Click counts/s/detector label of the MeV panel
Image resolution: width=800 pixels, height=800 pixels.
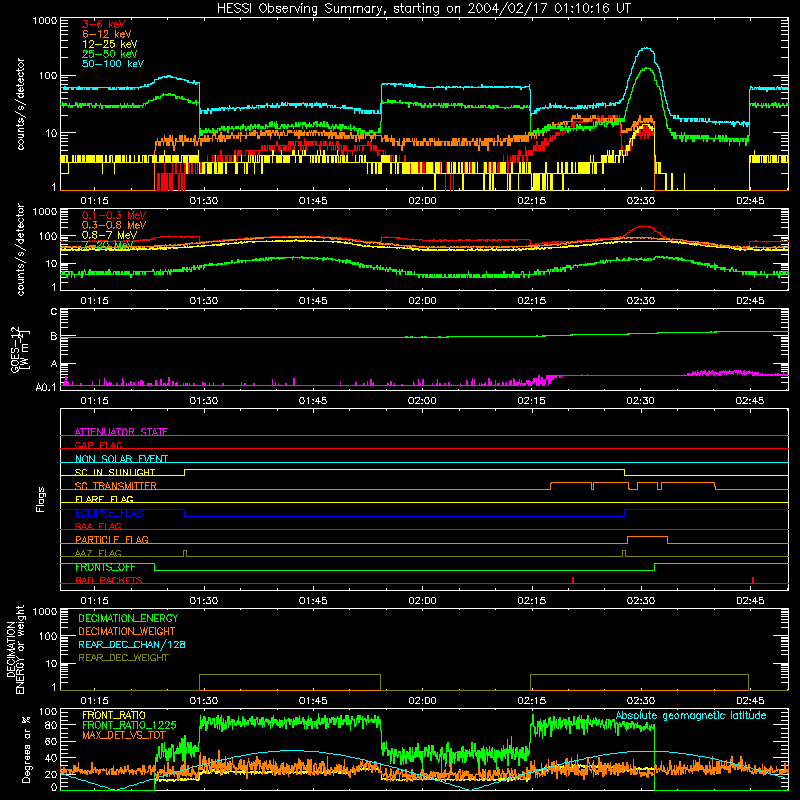pos(20,249)
